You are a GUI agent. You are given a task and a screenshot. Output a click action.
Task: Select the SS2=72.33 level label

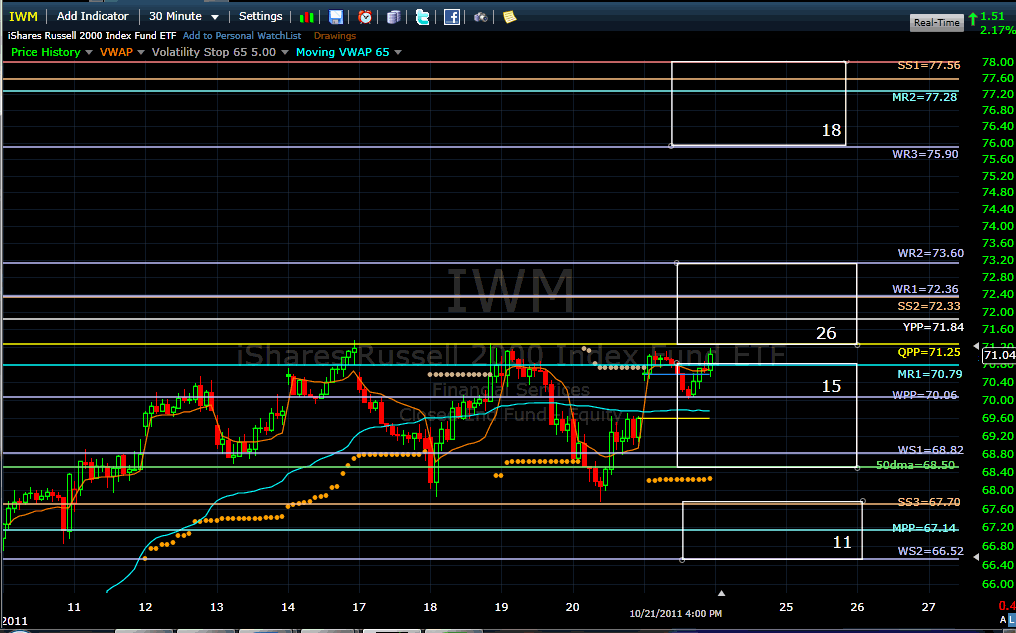point(929,306)
